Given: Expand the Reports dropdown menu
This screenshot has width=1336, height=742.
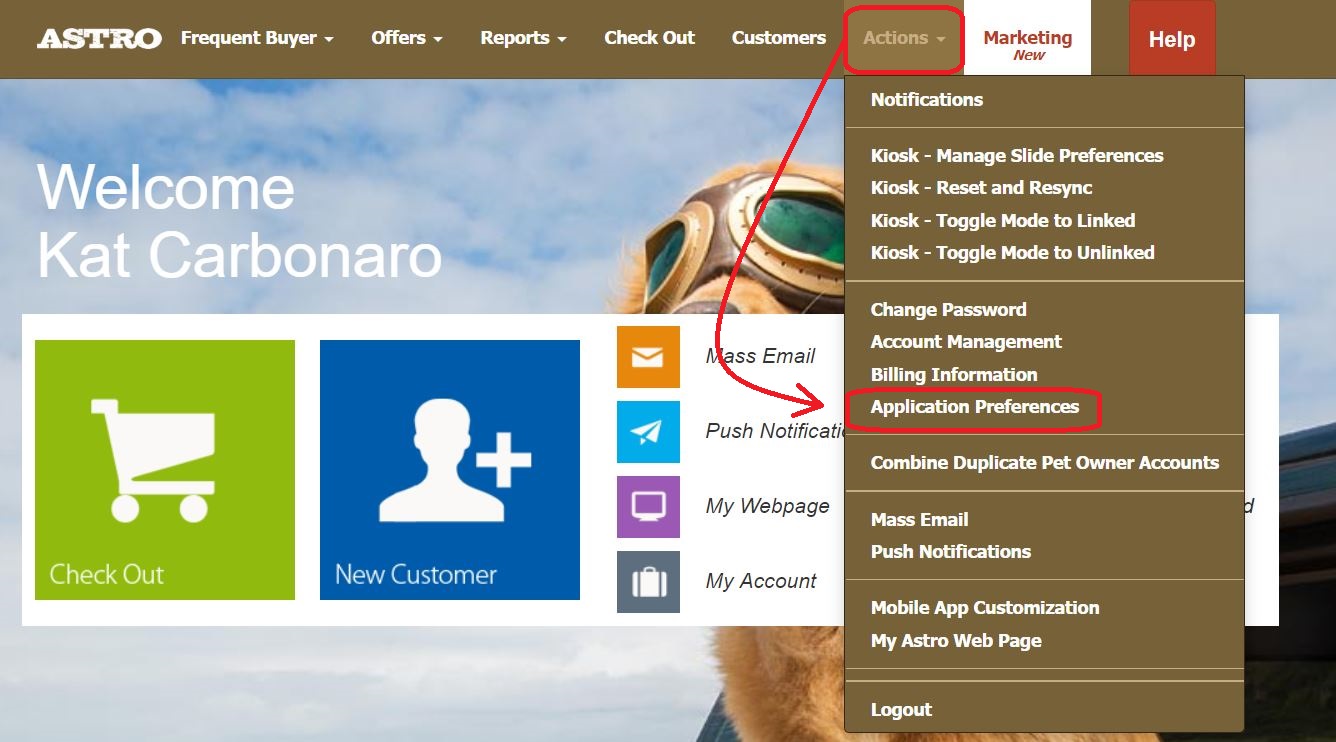Looking at the screenshot, I should [523, 38].
